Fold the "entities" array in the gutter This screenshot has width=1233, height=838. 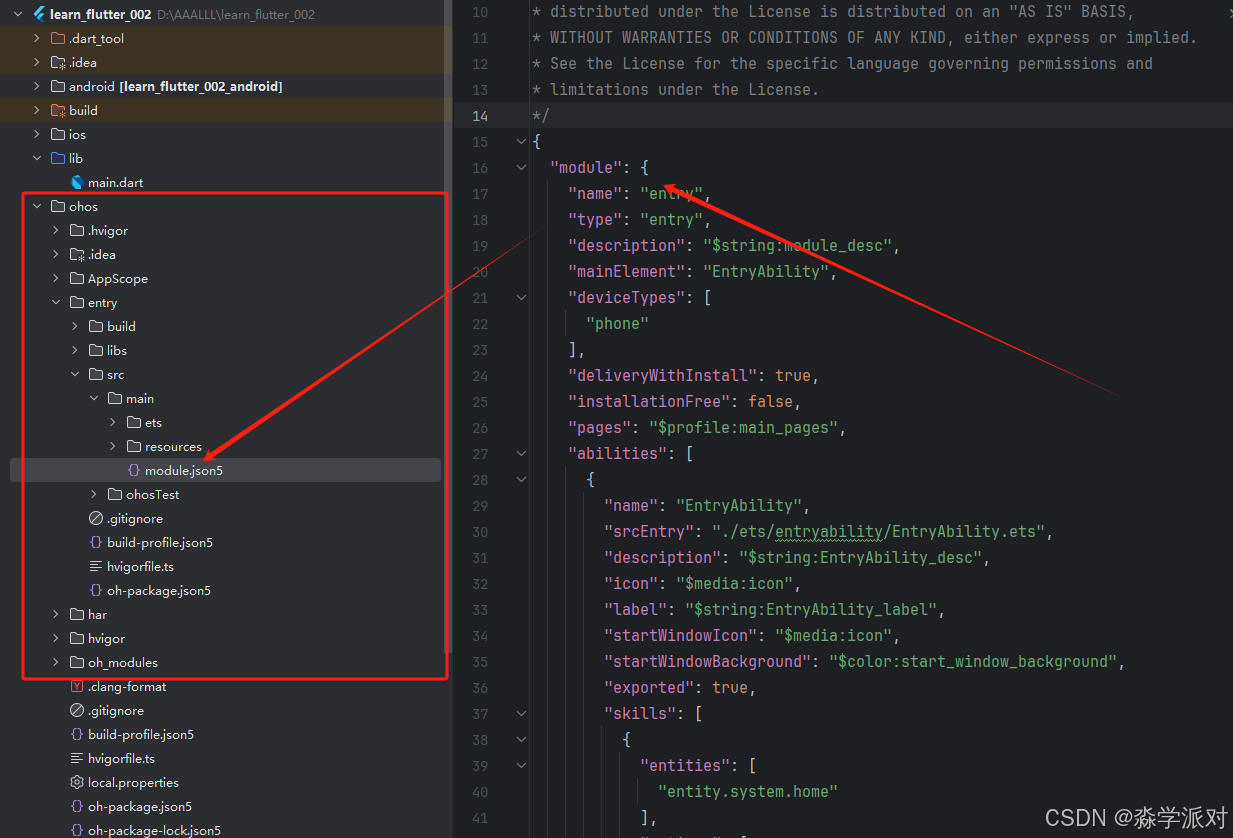521,766
